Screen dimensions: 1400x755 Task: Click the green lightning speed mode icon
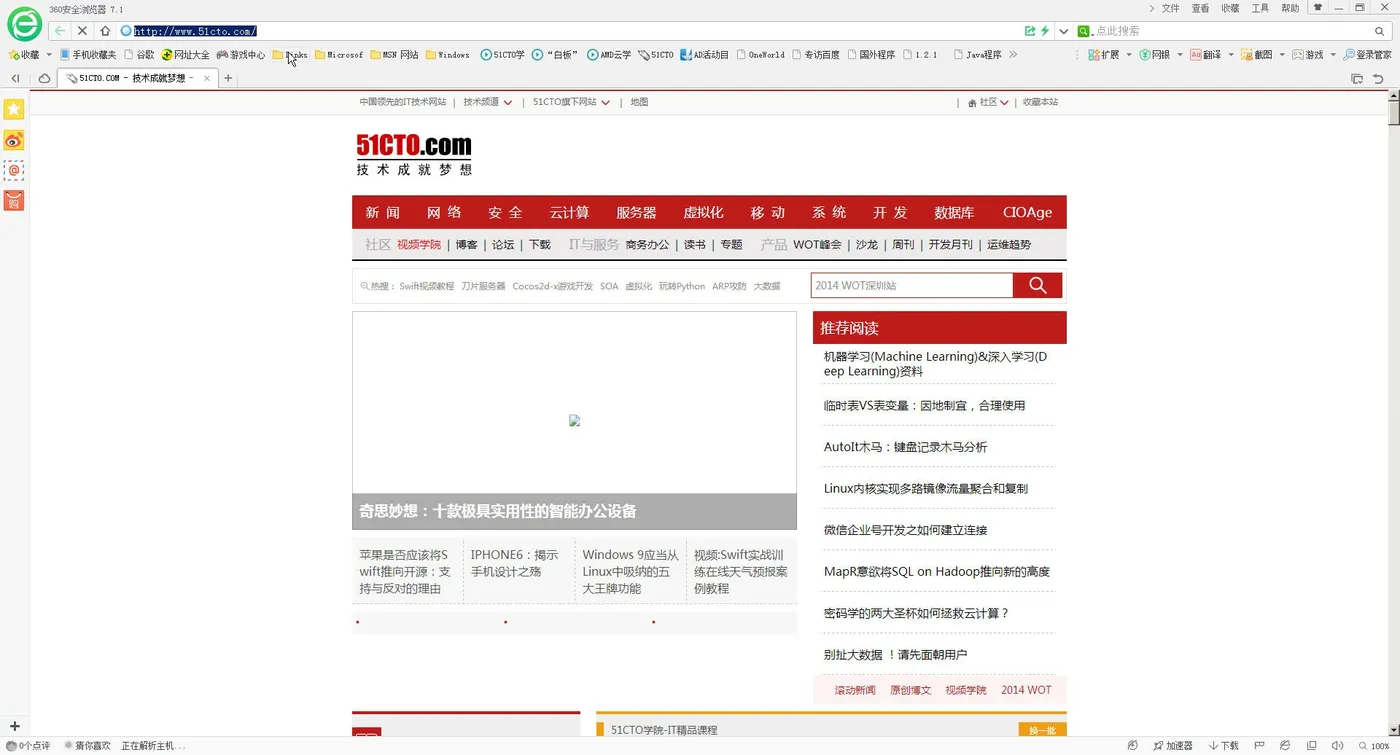[1045, 31]
